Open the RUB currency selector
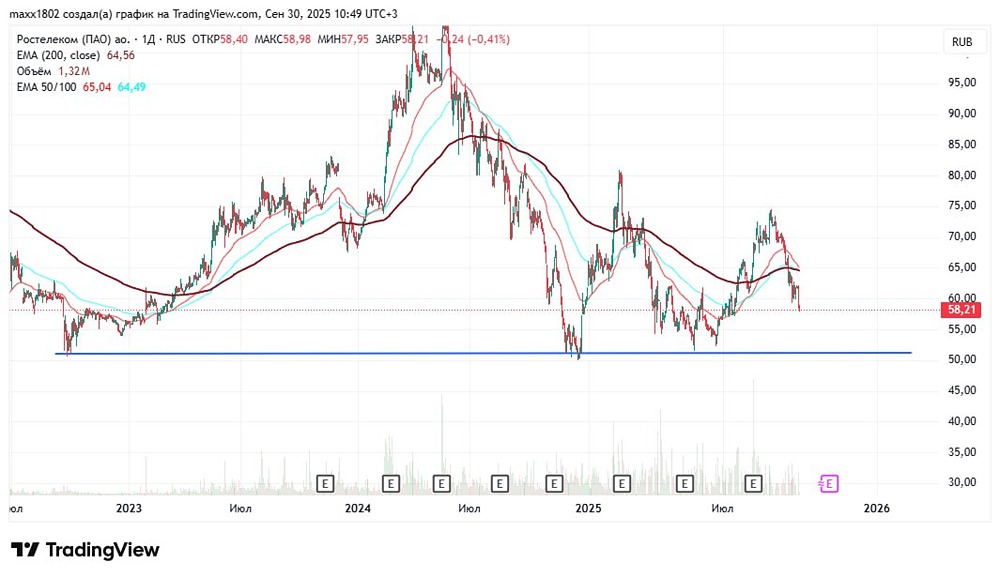Image resolution: width=1000 pixels, height=578 pixels. (x=962, y=42)
